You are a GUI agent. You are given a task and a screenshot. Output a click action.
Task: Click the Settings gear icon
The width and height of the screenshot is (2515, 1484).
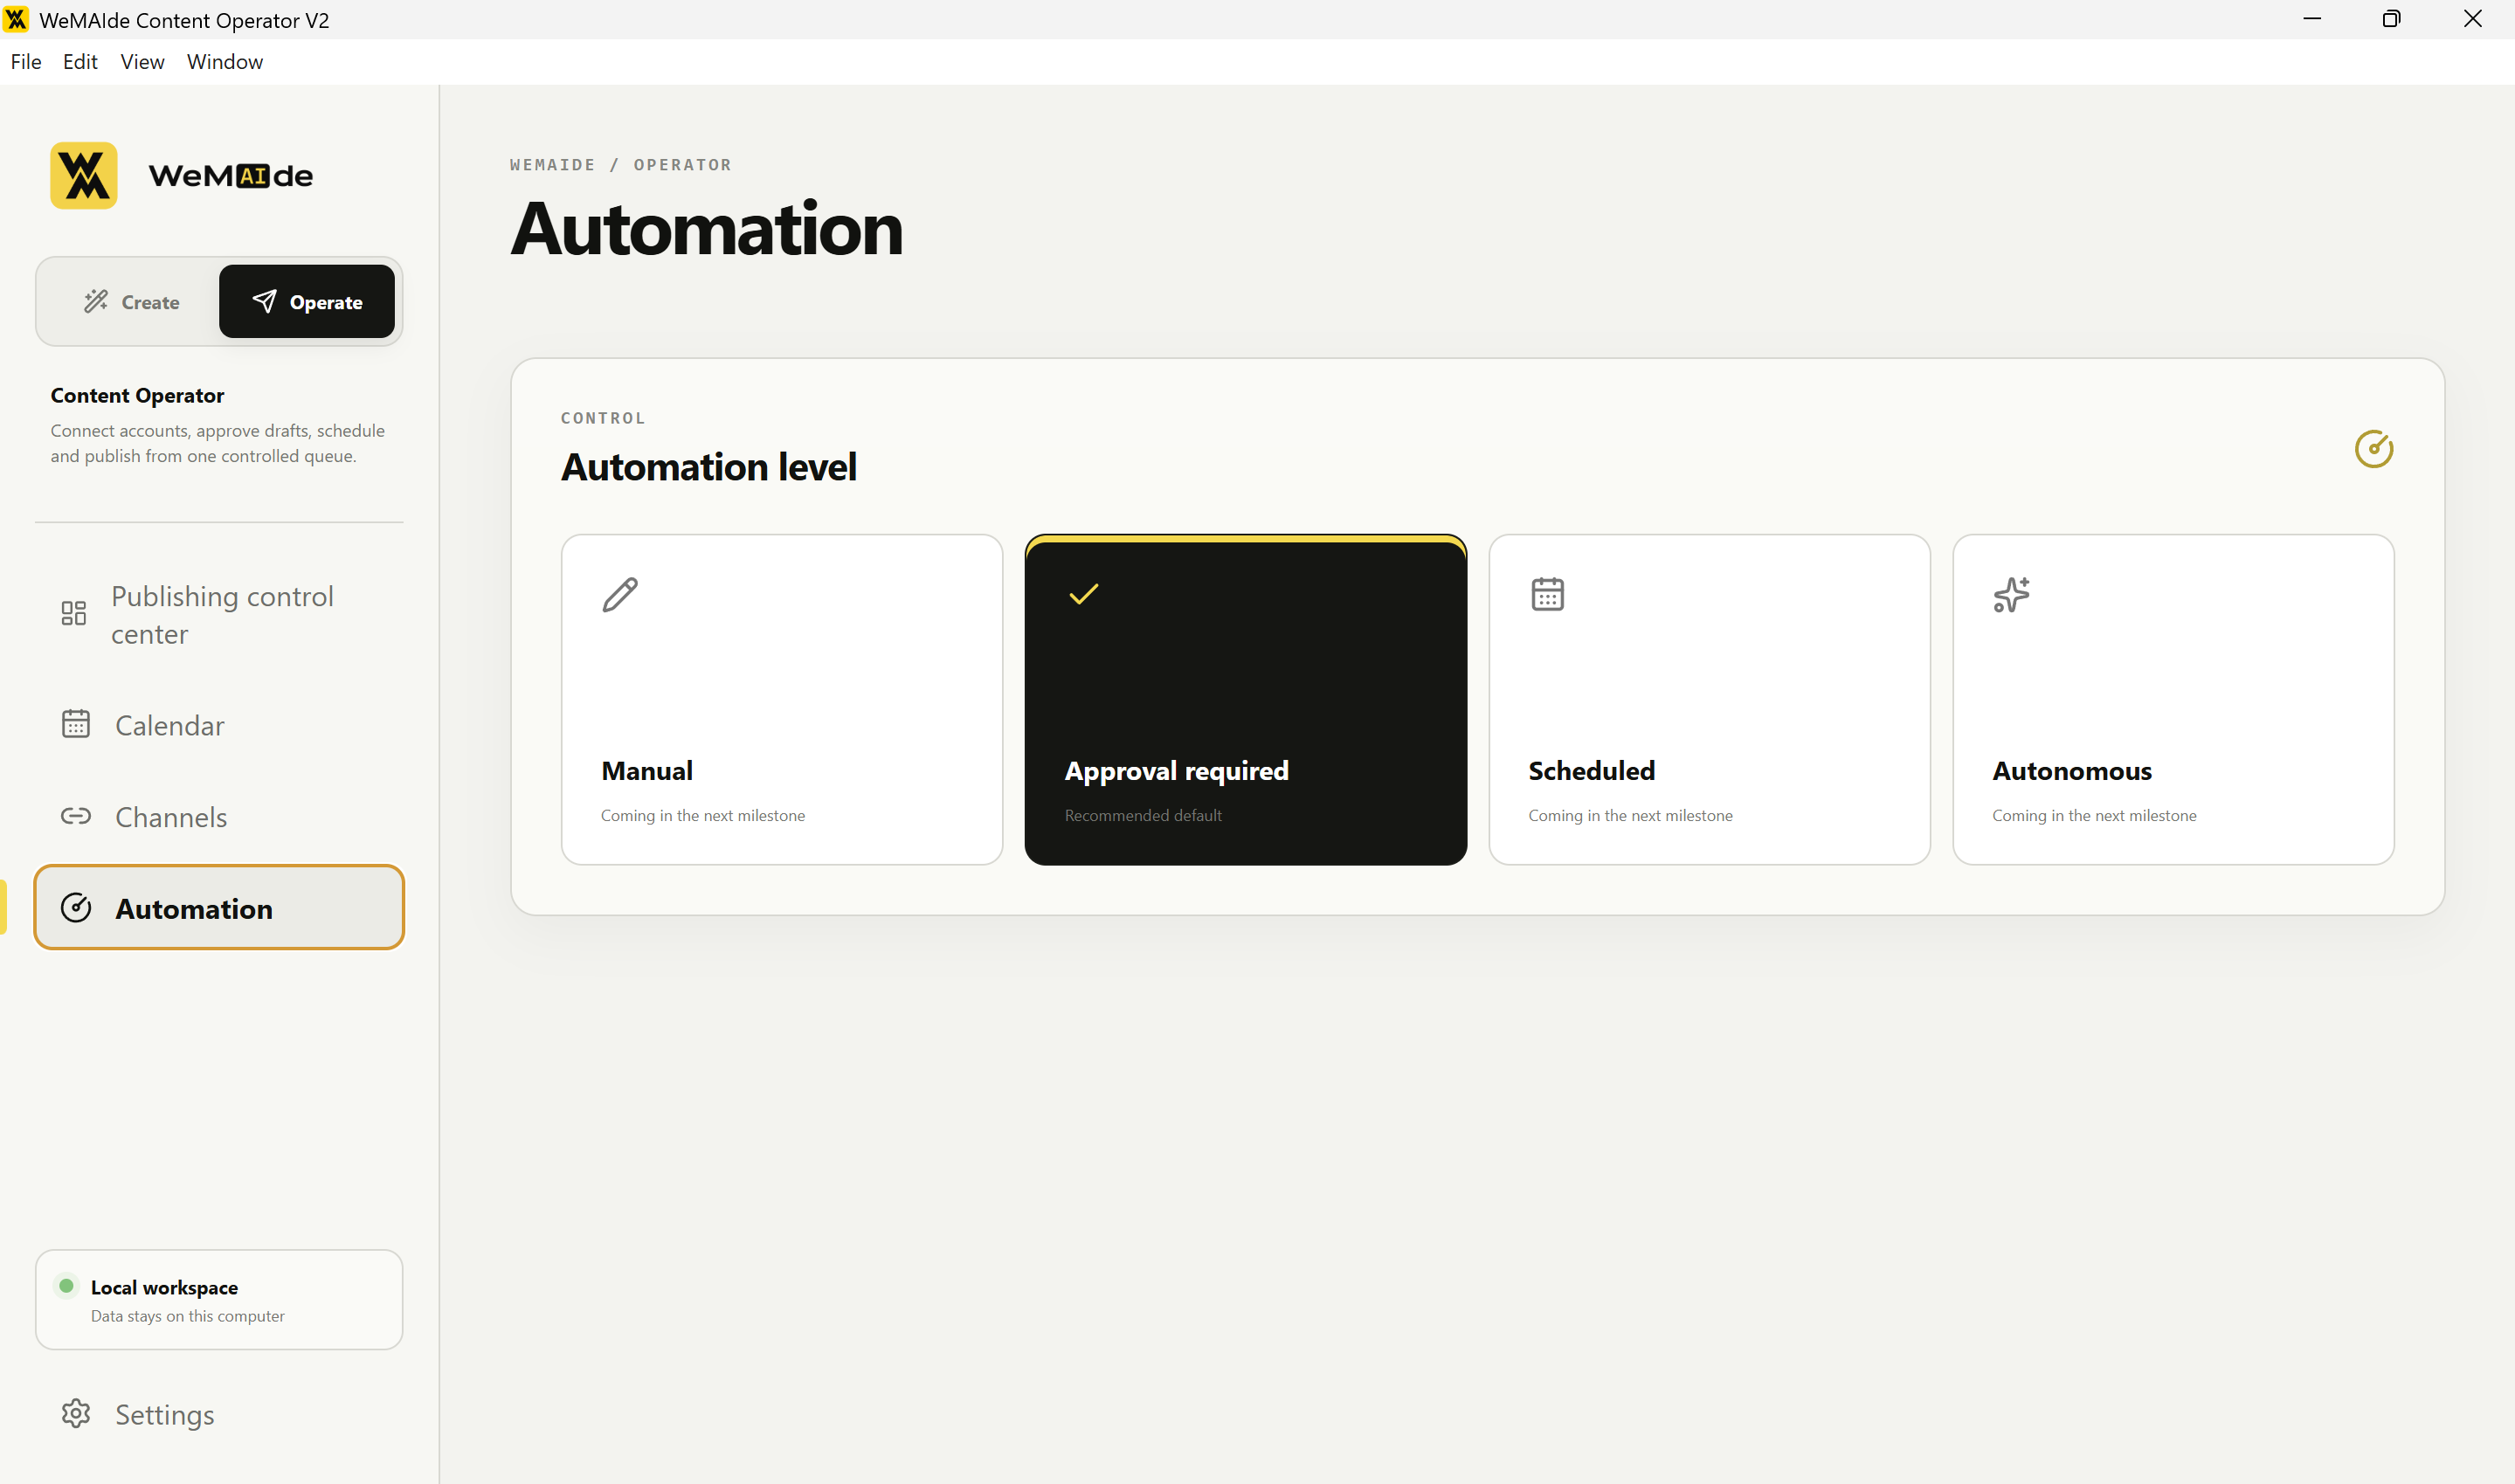tap(76, 1413)
